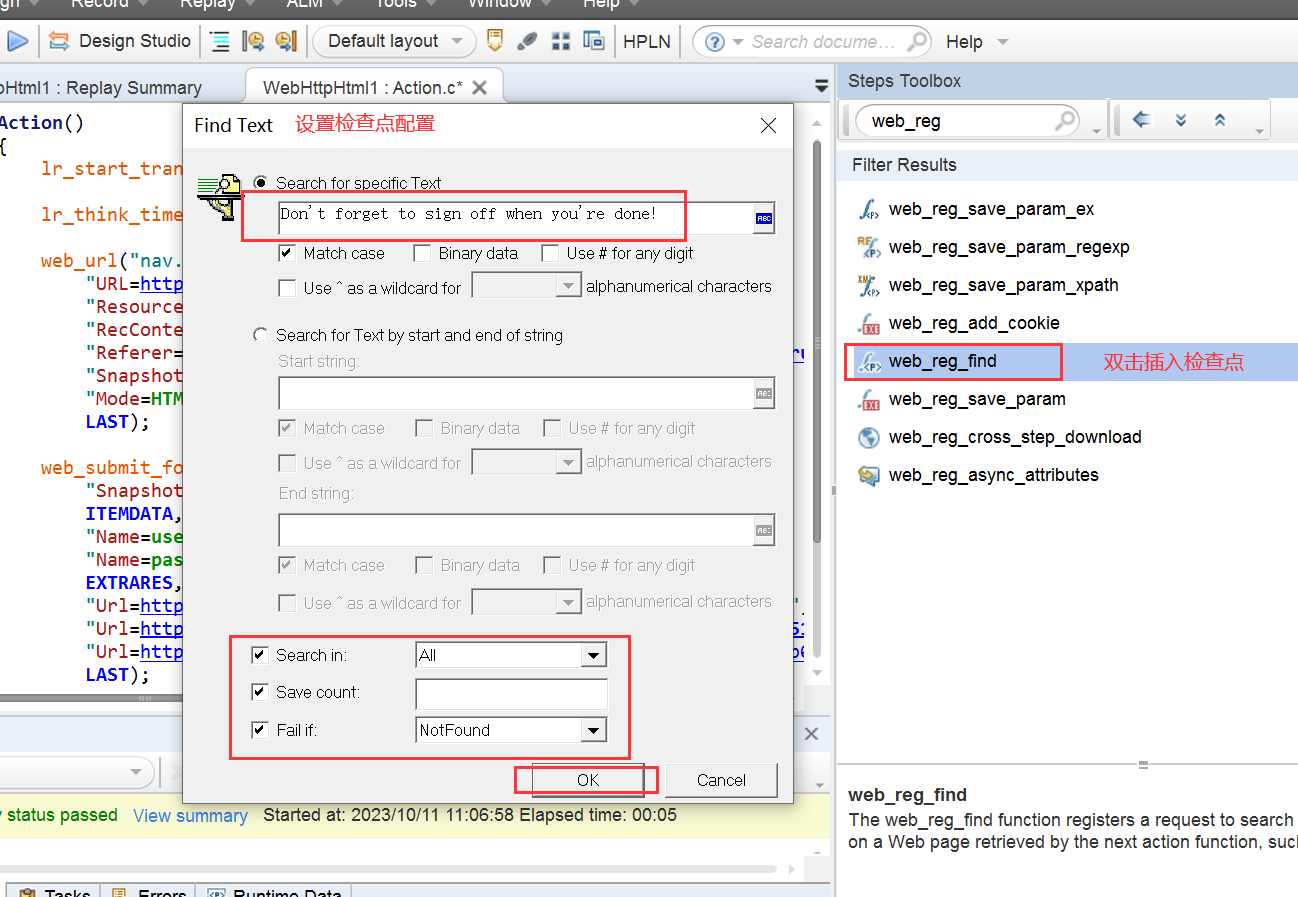Switch to the Replay Summary tab
The image size is (1298, 897).
(100, 88)
